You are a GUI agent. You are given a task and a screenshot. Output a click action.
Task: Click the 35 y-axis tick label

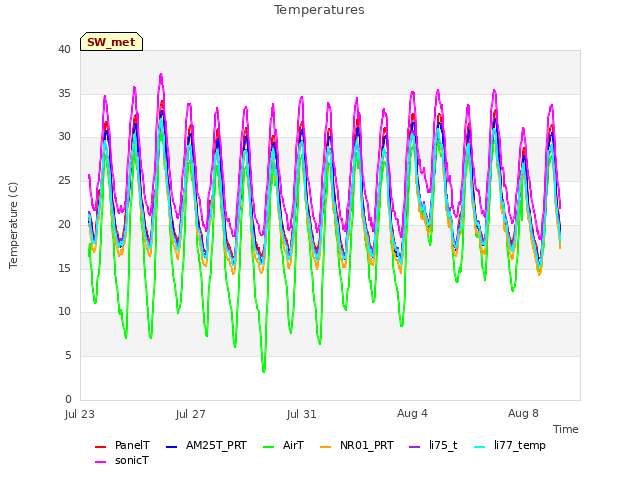click(64, 93)
